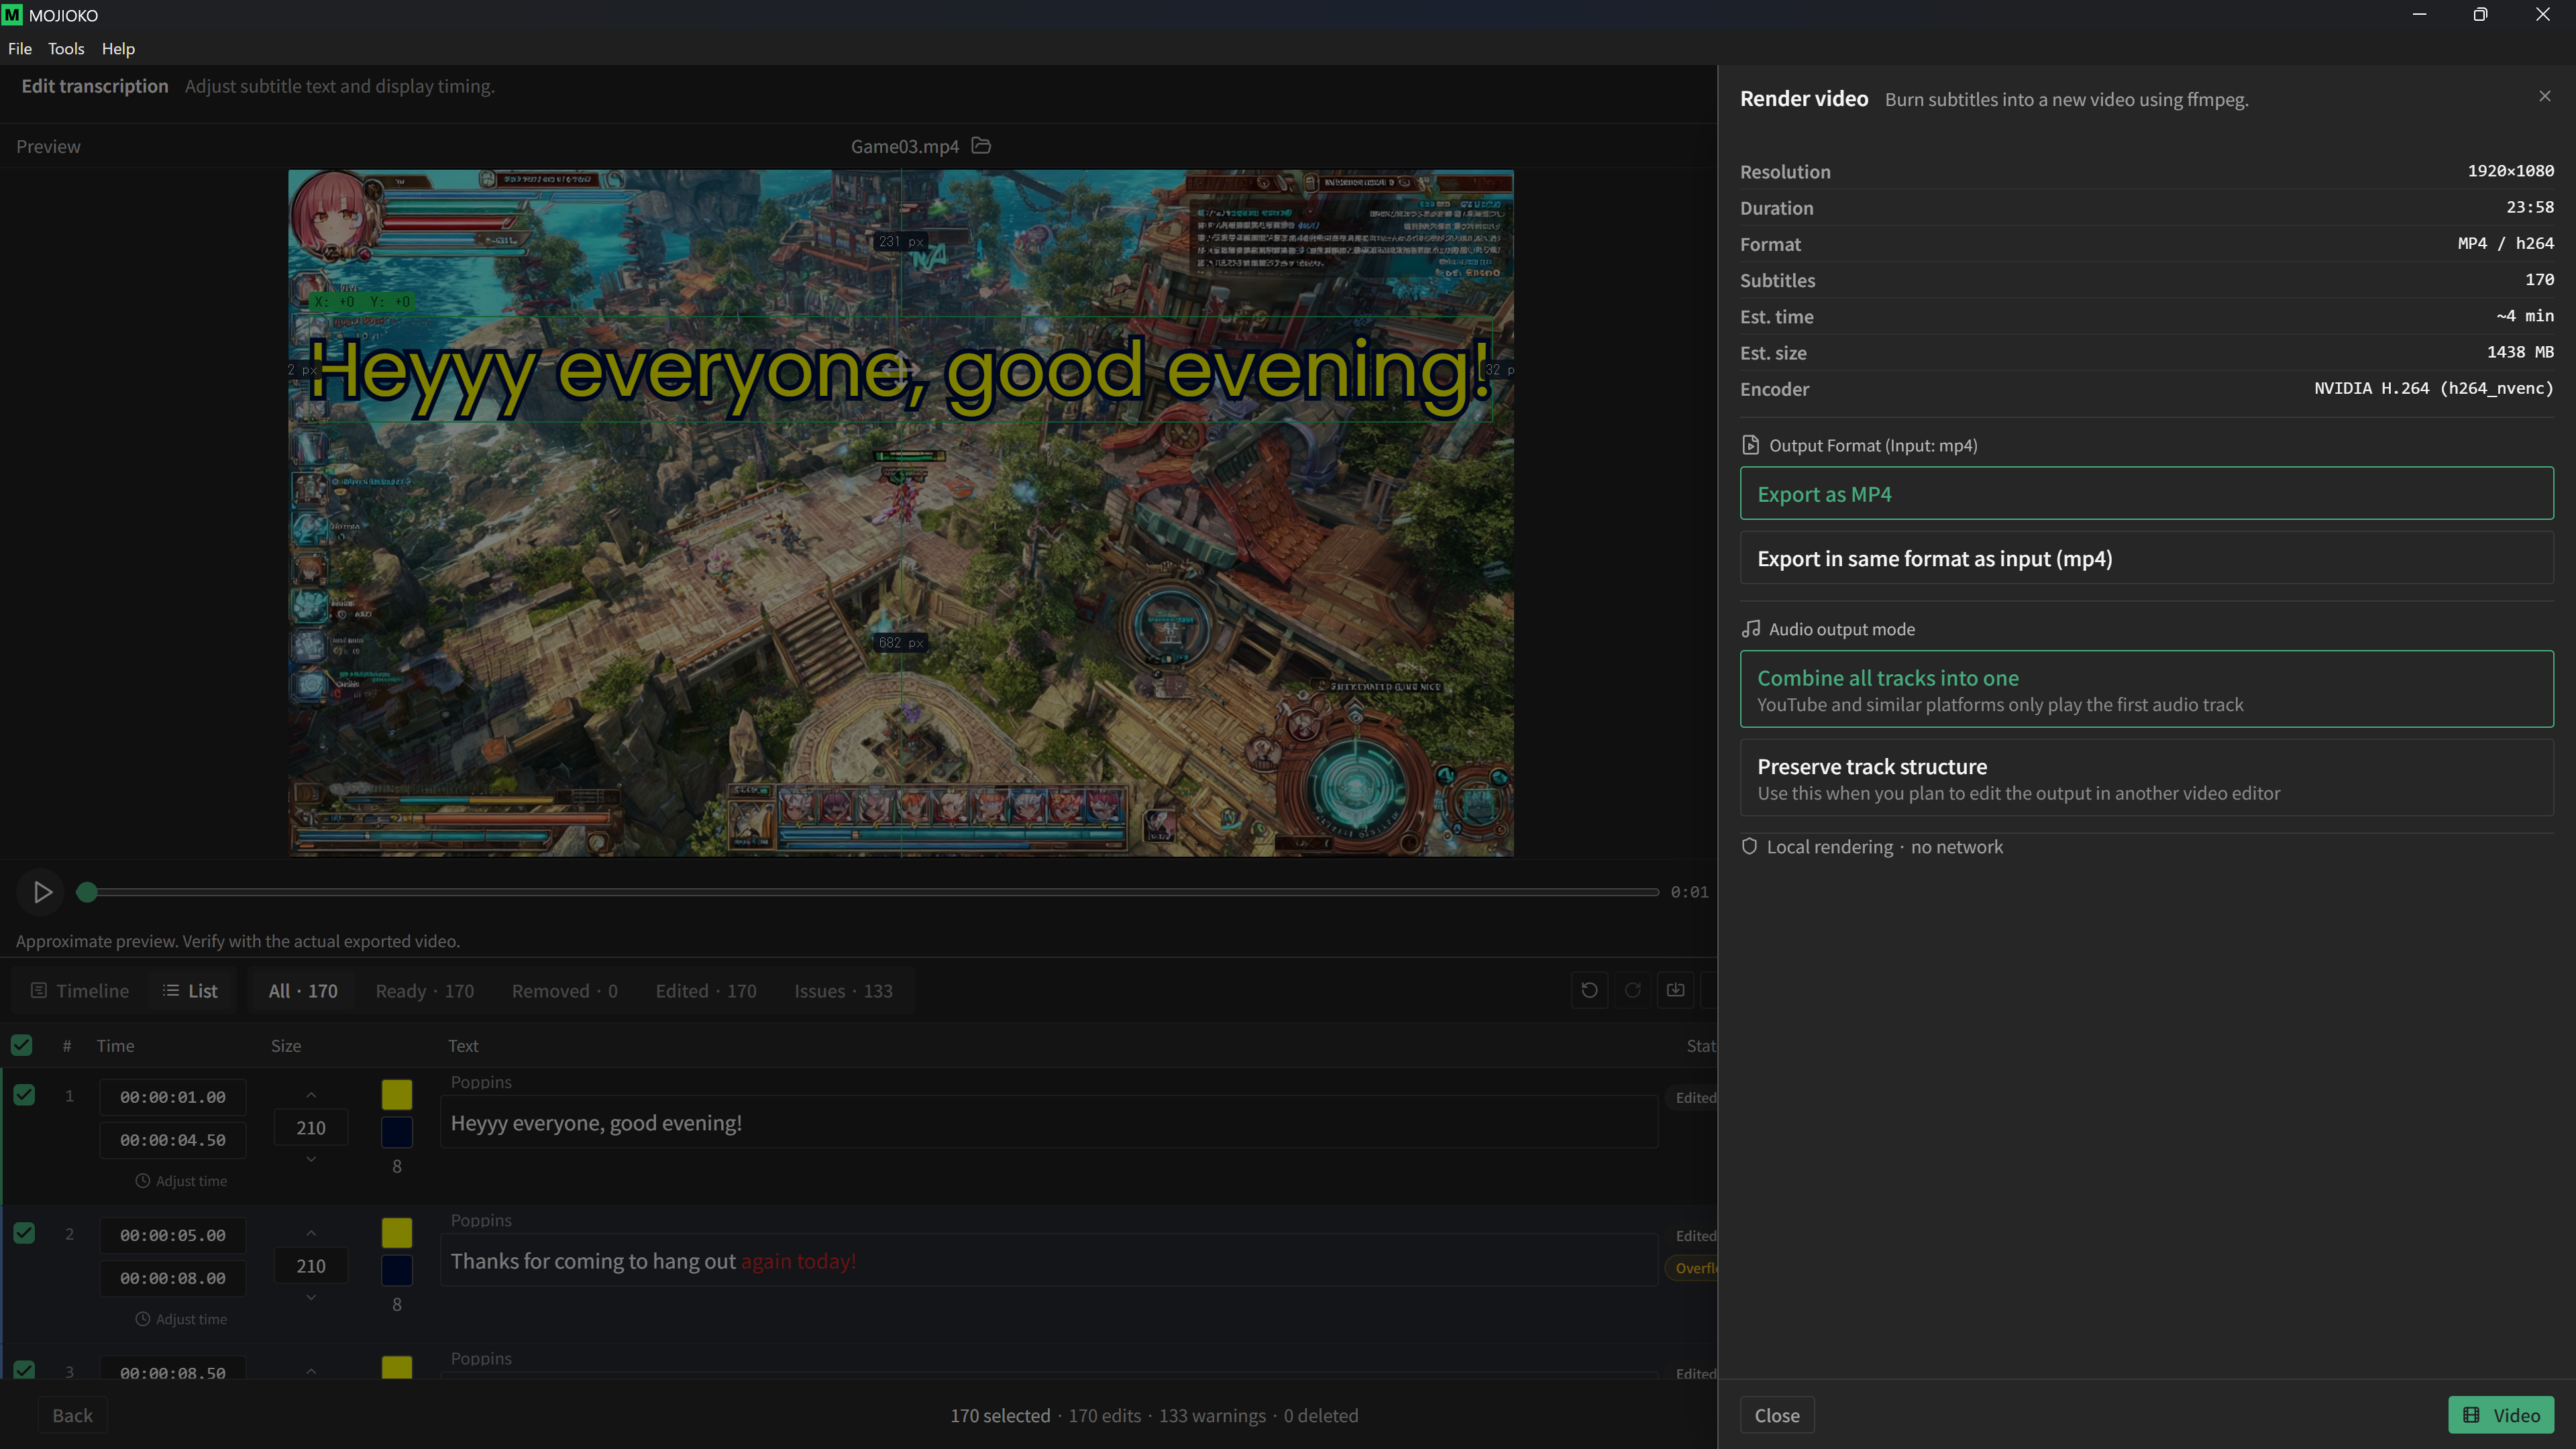Click the Time column header

click(x=115, y=1045)
